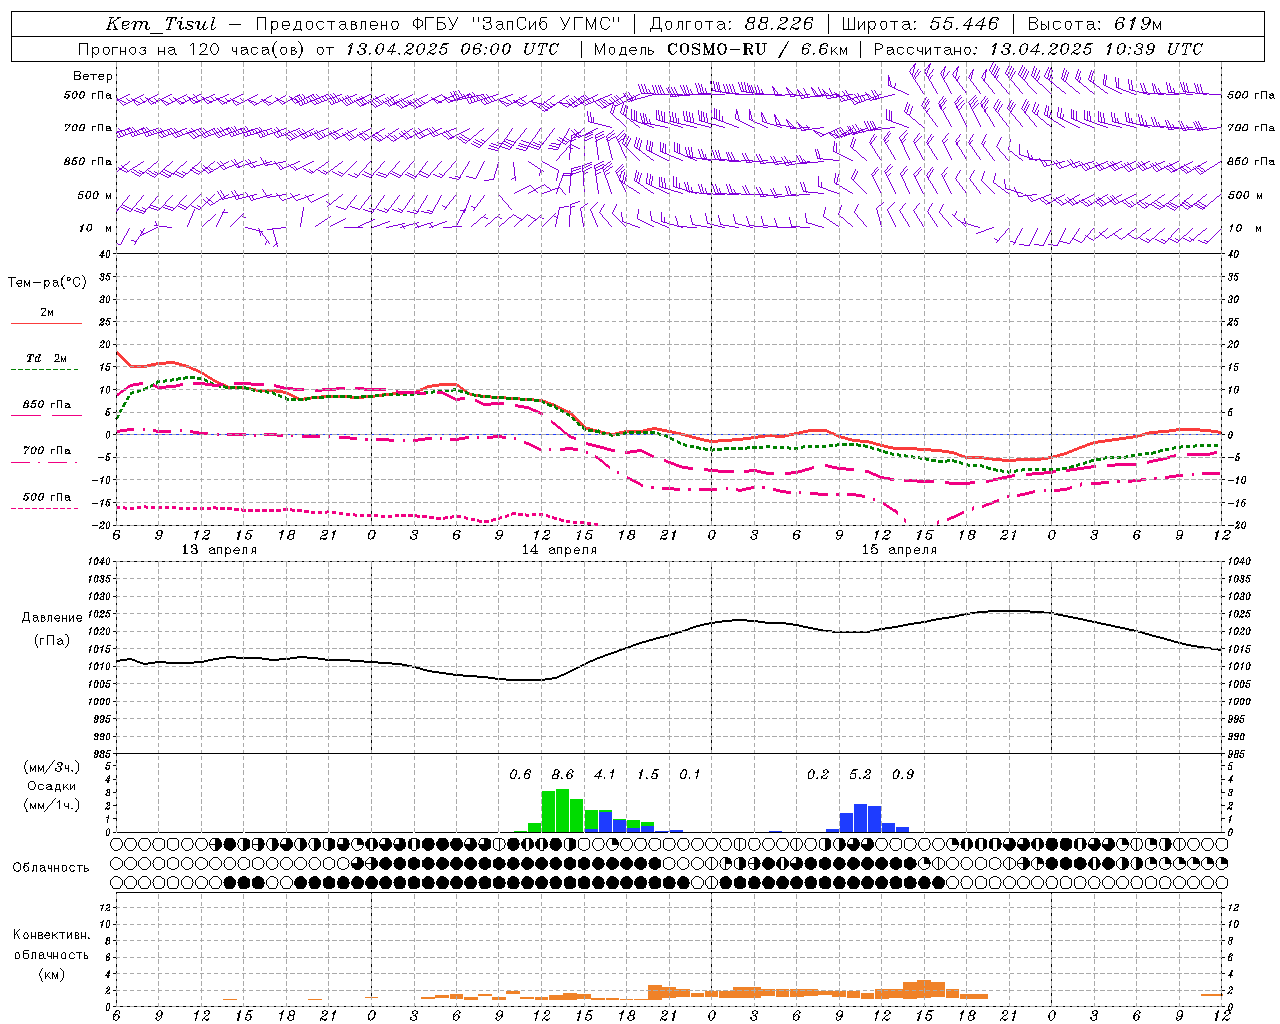Click the dashed line sample under 'Td 2м' legend

tap(44, 369)
